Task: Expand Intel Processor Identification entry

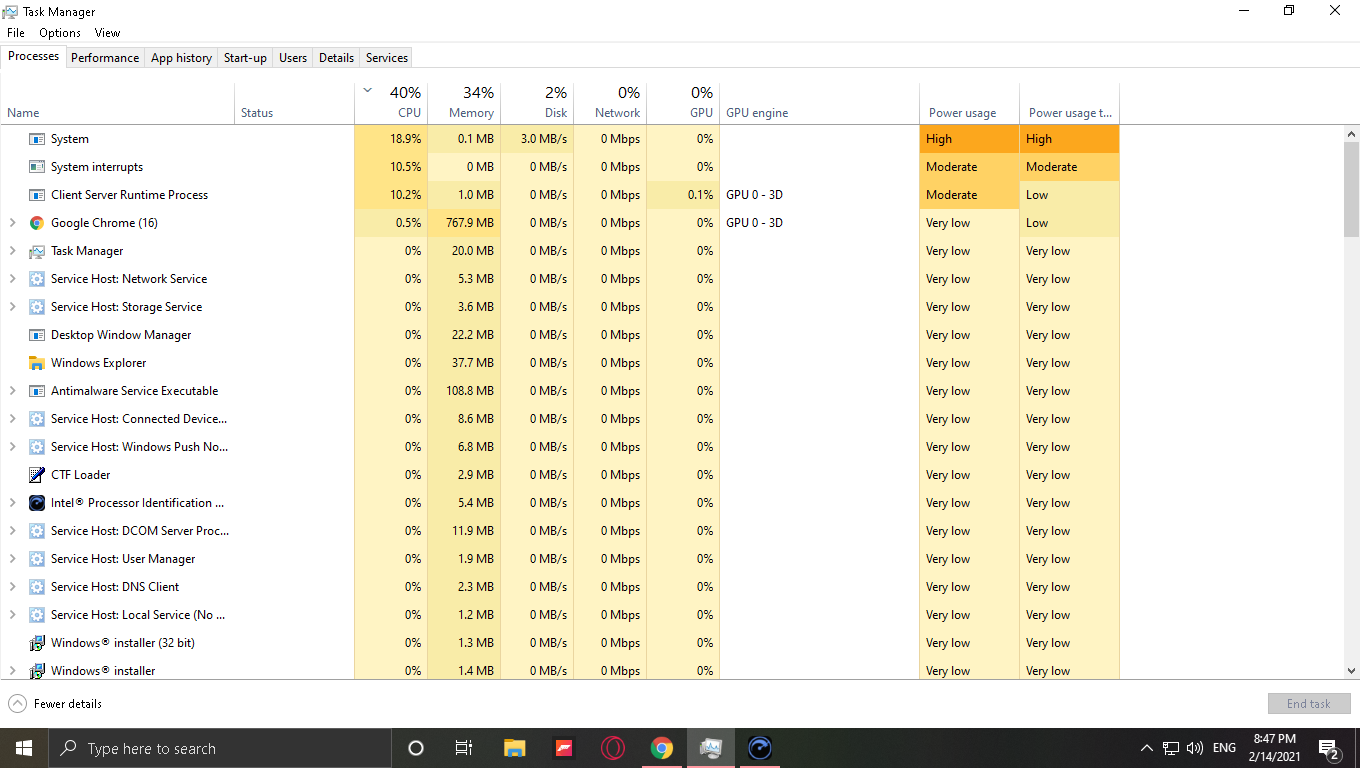Action: 12,503
